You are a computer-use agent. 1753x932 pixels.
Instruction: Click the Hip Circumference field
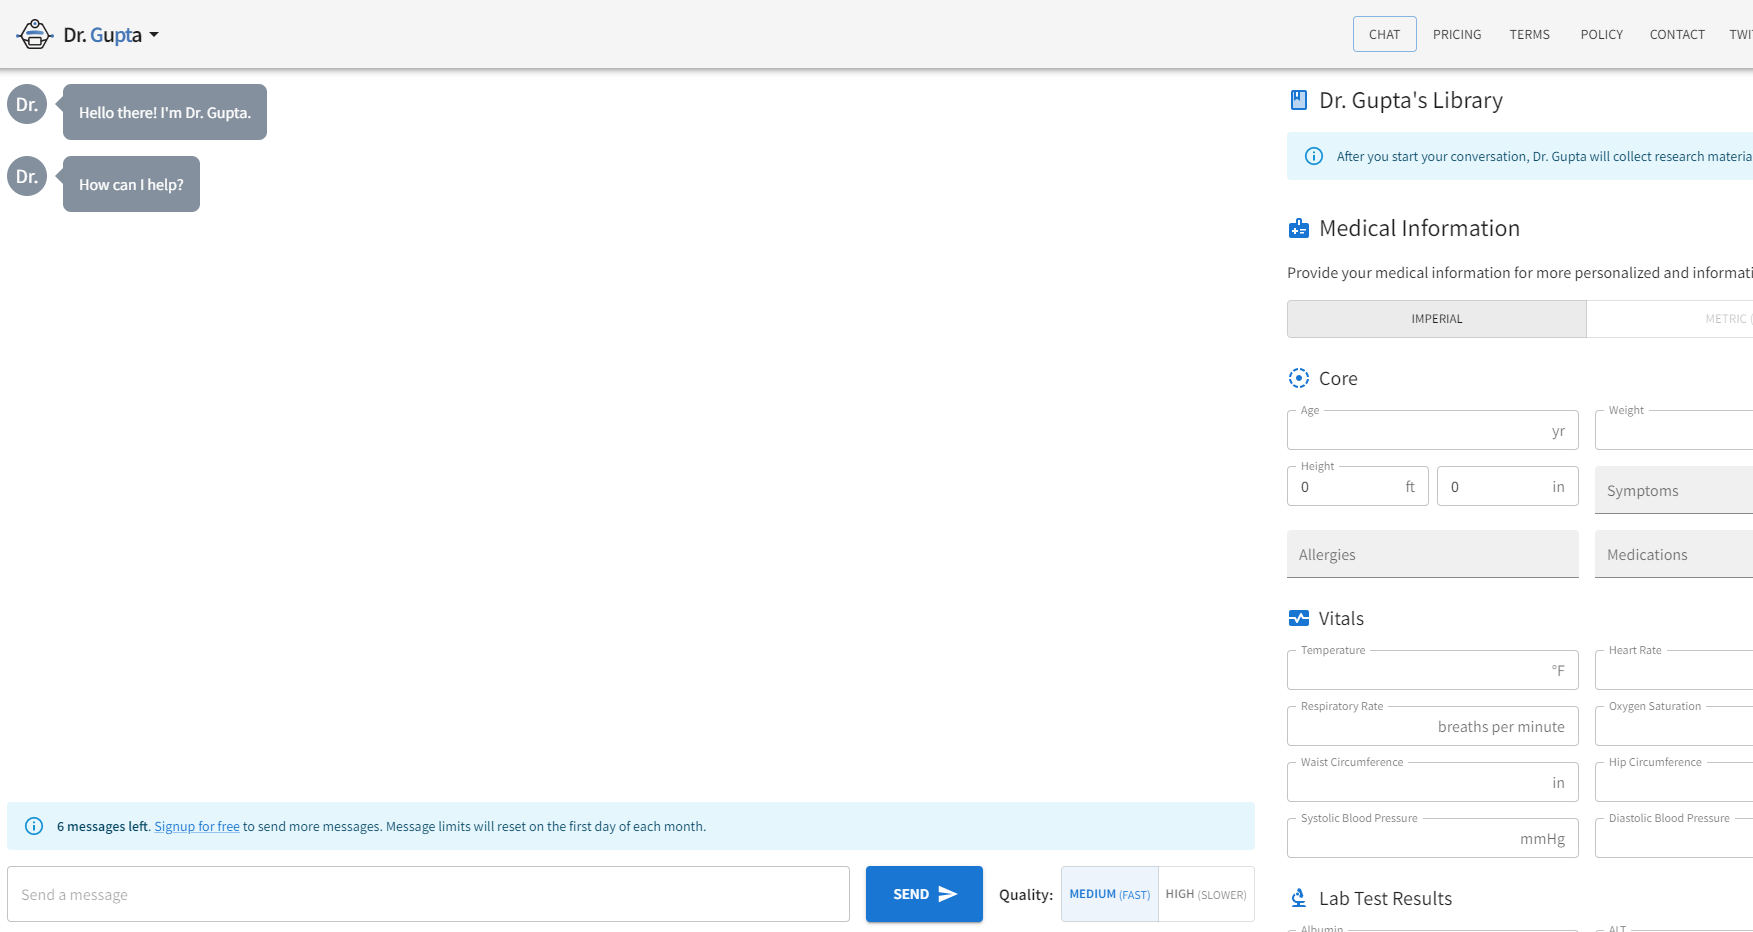1674,782
